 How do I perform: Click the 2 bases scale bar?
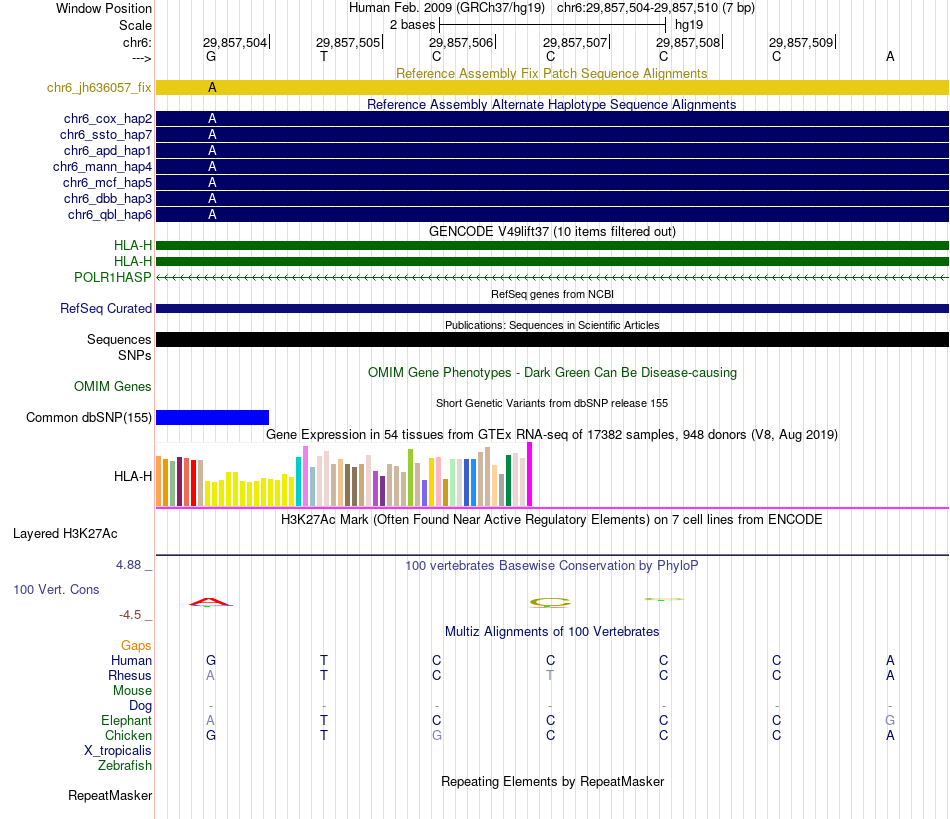coord(553,25)
